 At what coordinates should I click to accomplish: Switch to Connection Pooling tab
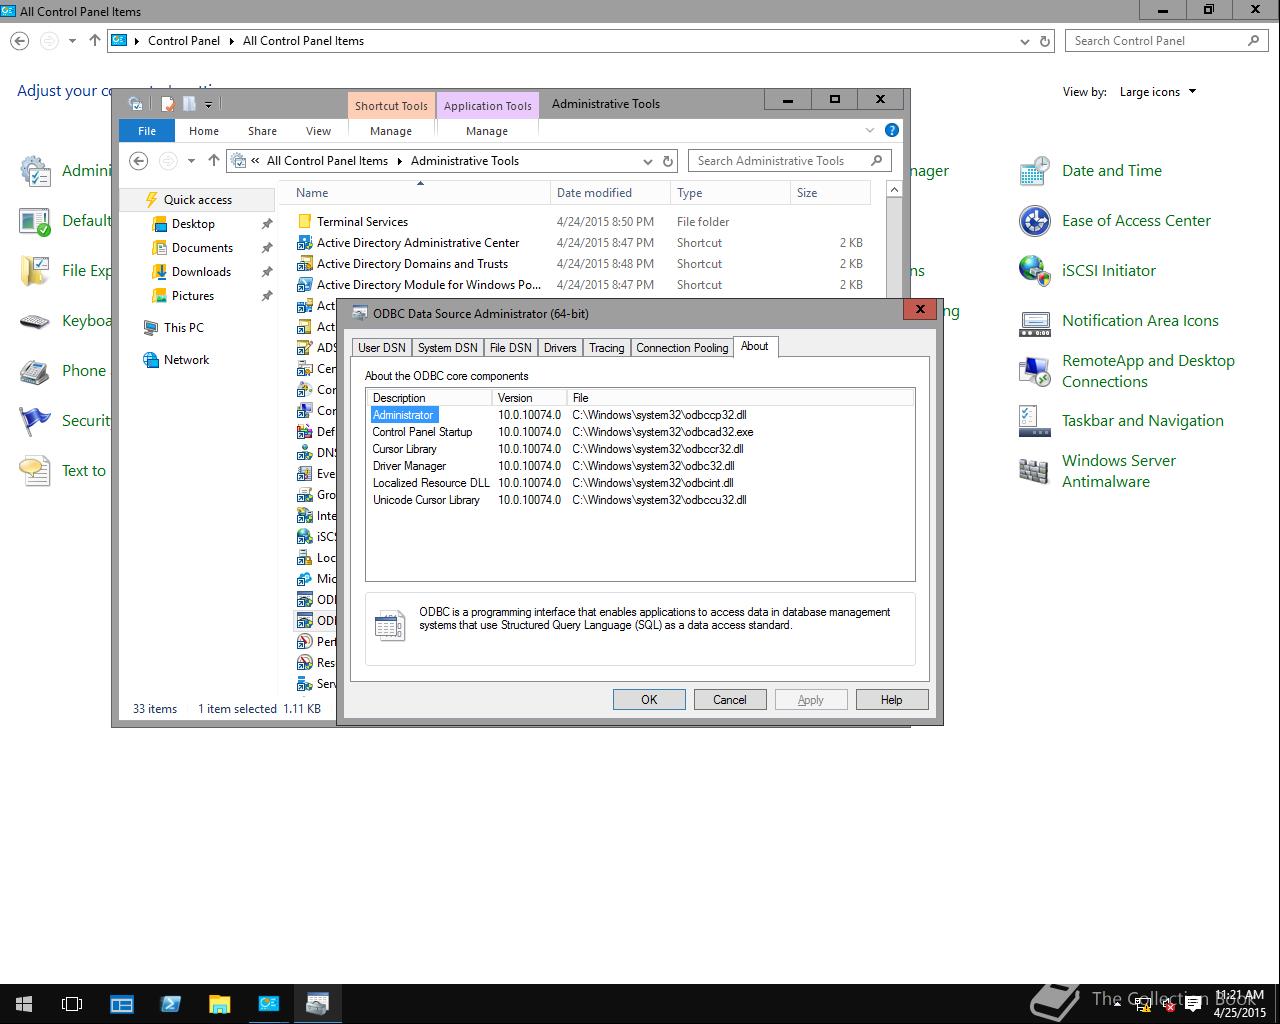coord(682,348)
